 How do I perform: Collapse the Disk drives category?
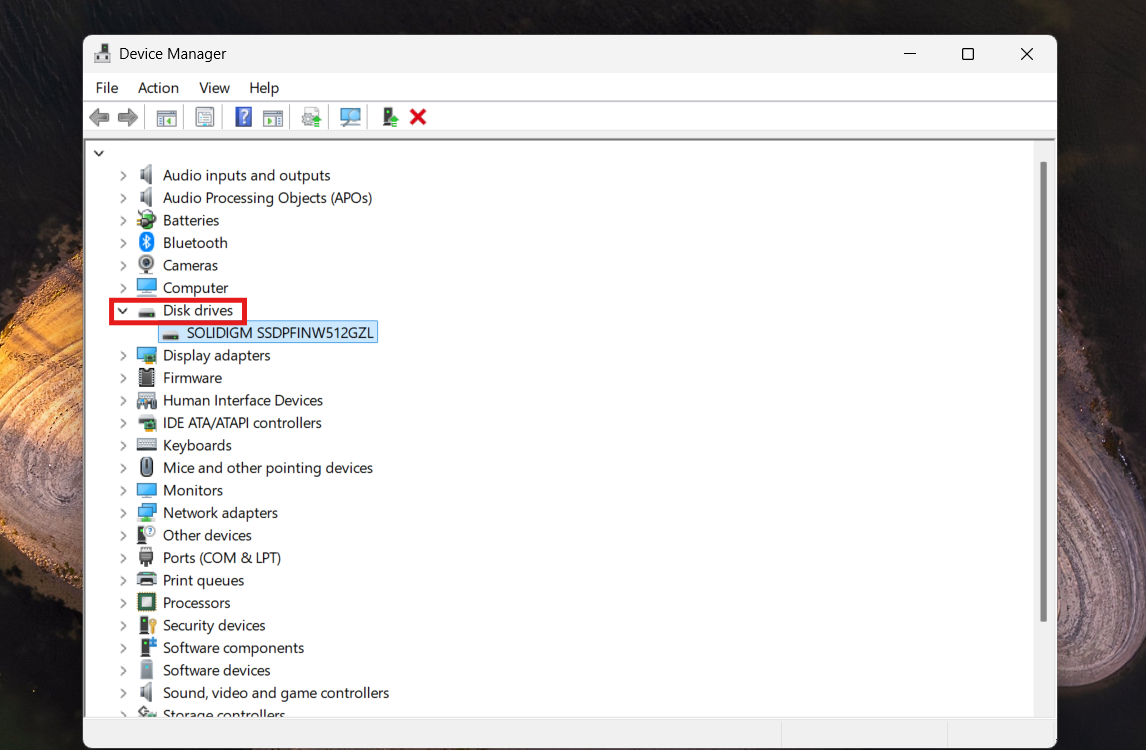coord(122,310)
